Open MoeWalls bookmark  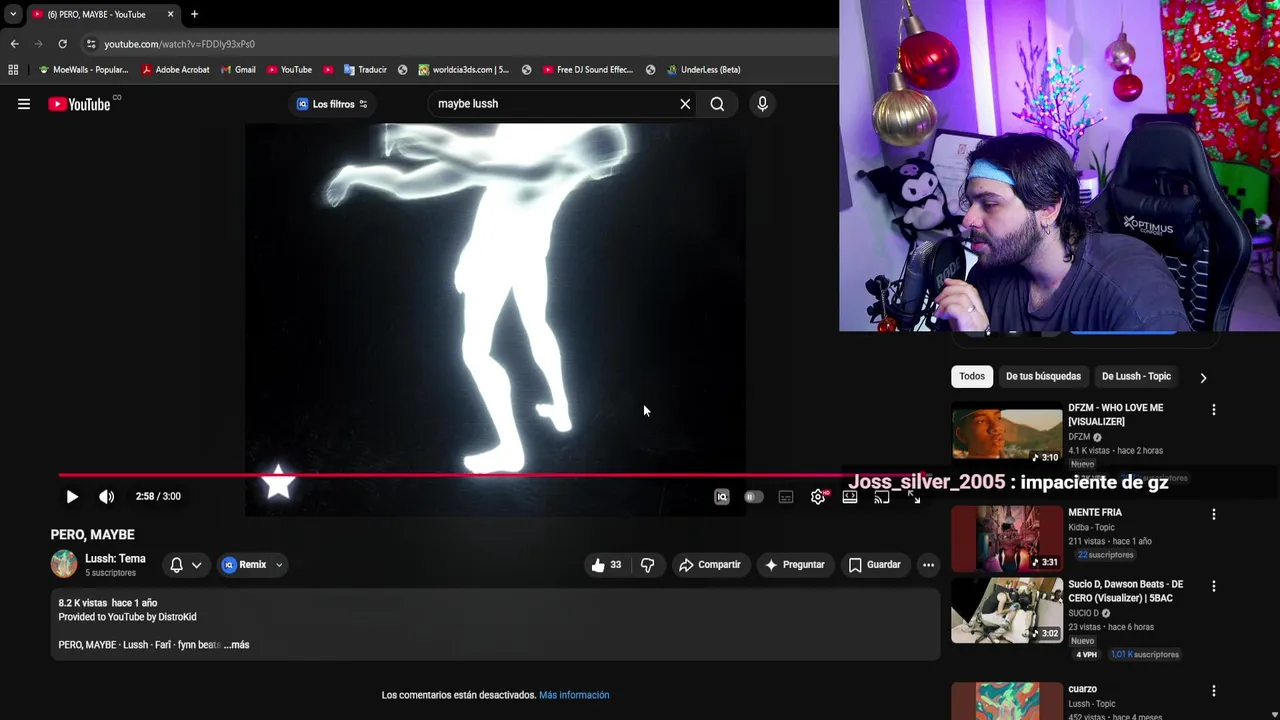(83, 70)
